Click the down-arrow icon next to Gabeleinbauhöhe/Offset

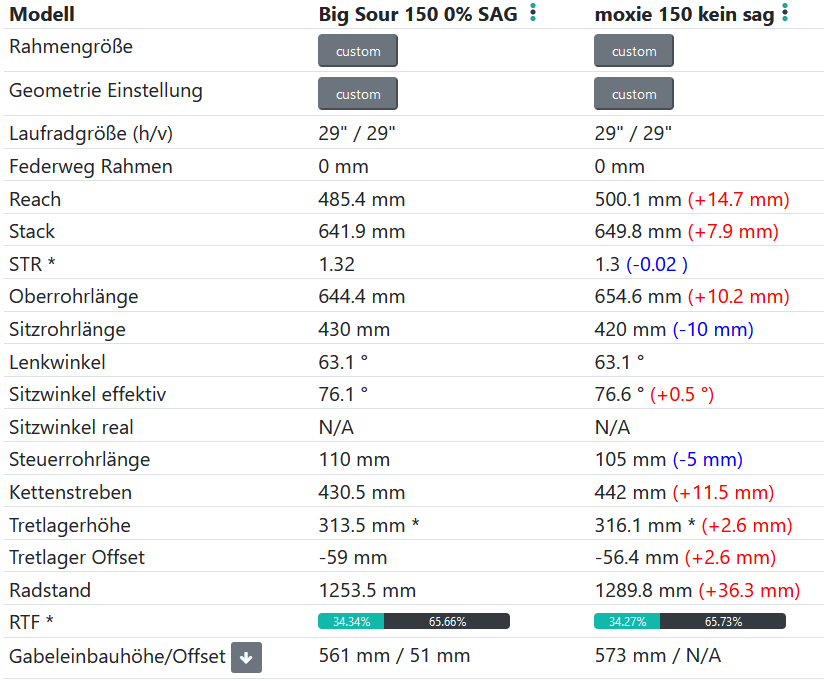point(246,657)
